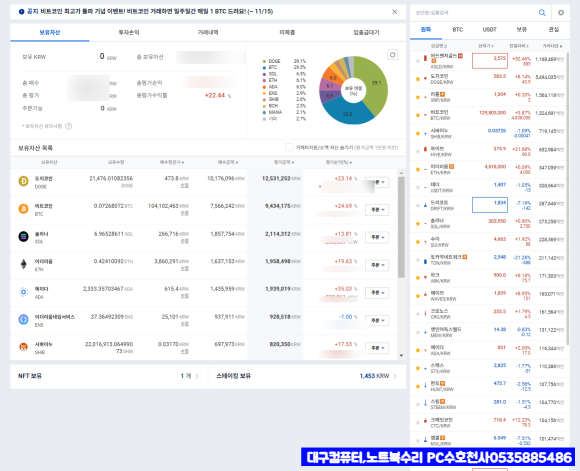Click the DOGE legend color dot
The image size is (580, 471).
click(264, 61)
